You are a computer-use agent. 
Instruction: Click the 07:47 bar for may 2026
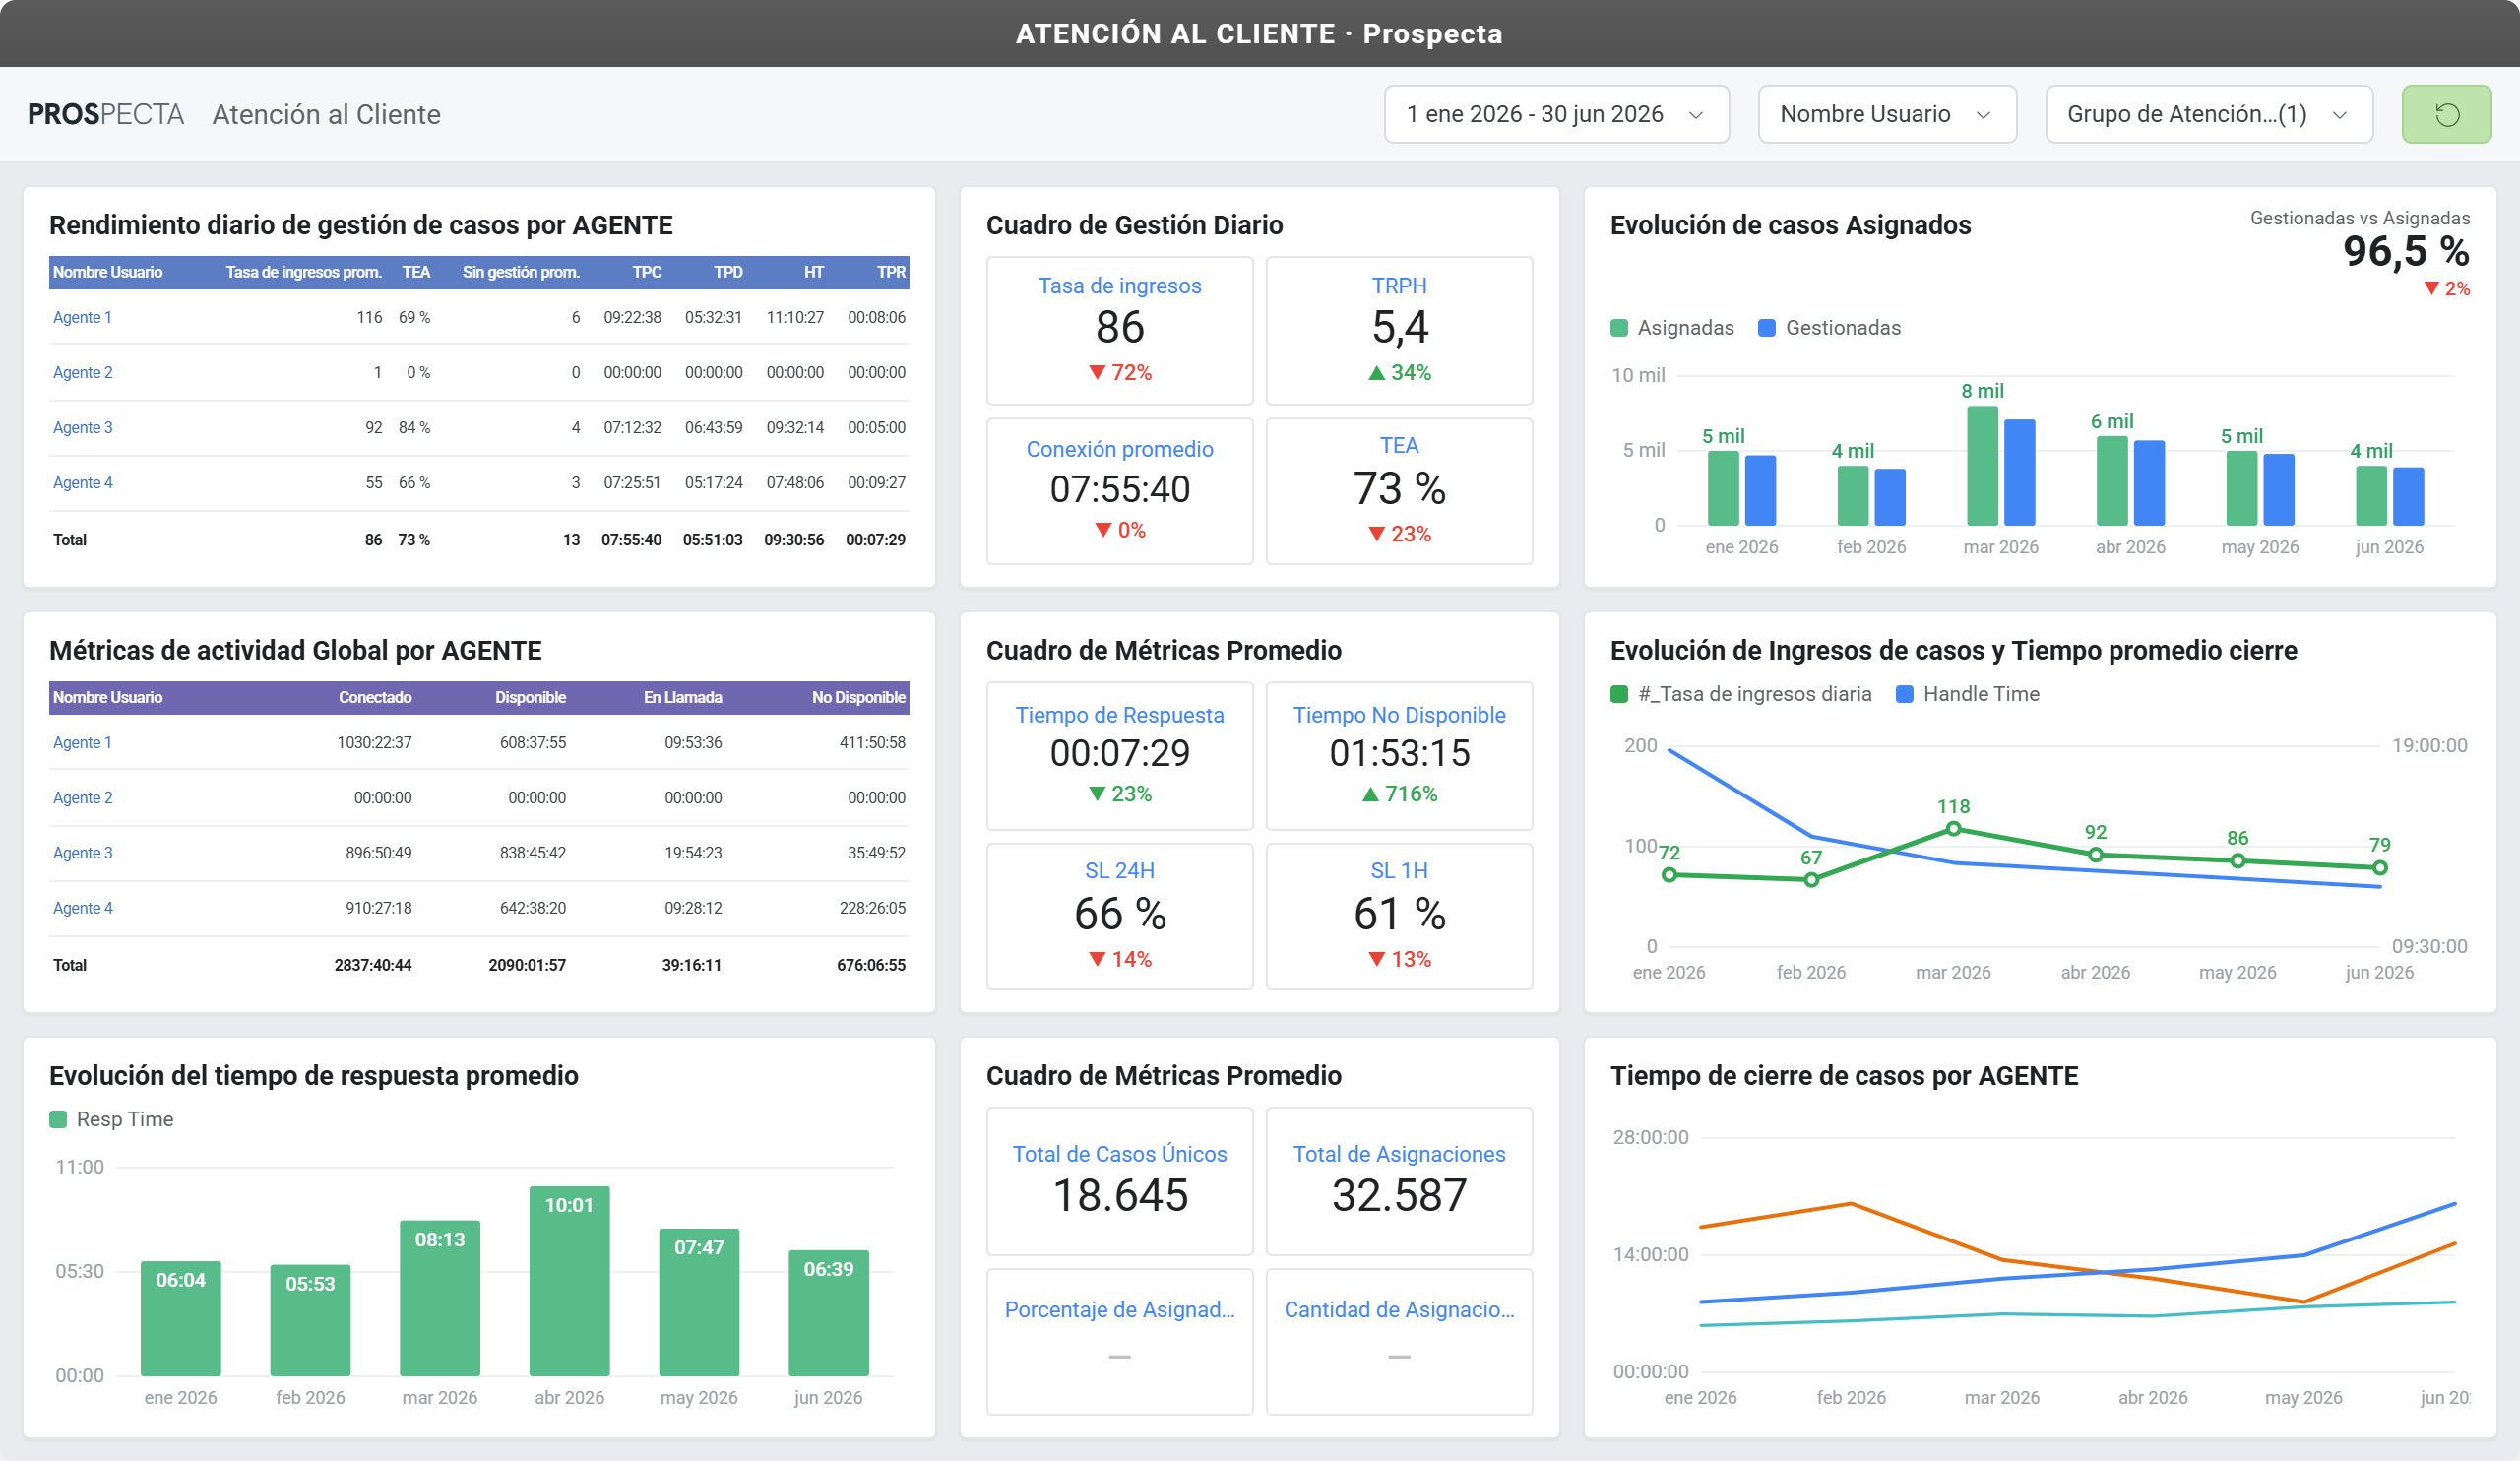[699, 1302]
